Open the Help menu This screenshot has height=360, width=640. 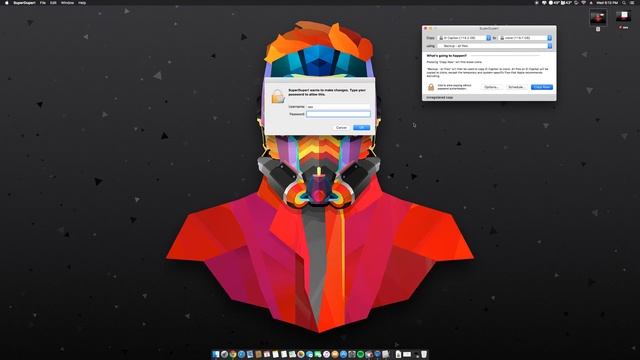point(82,3)
